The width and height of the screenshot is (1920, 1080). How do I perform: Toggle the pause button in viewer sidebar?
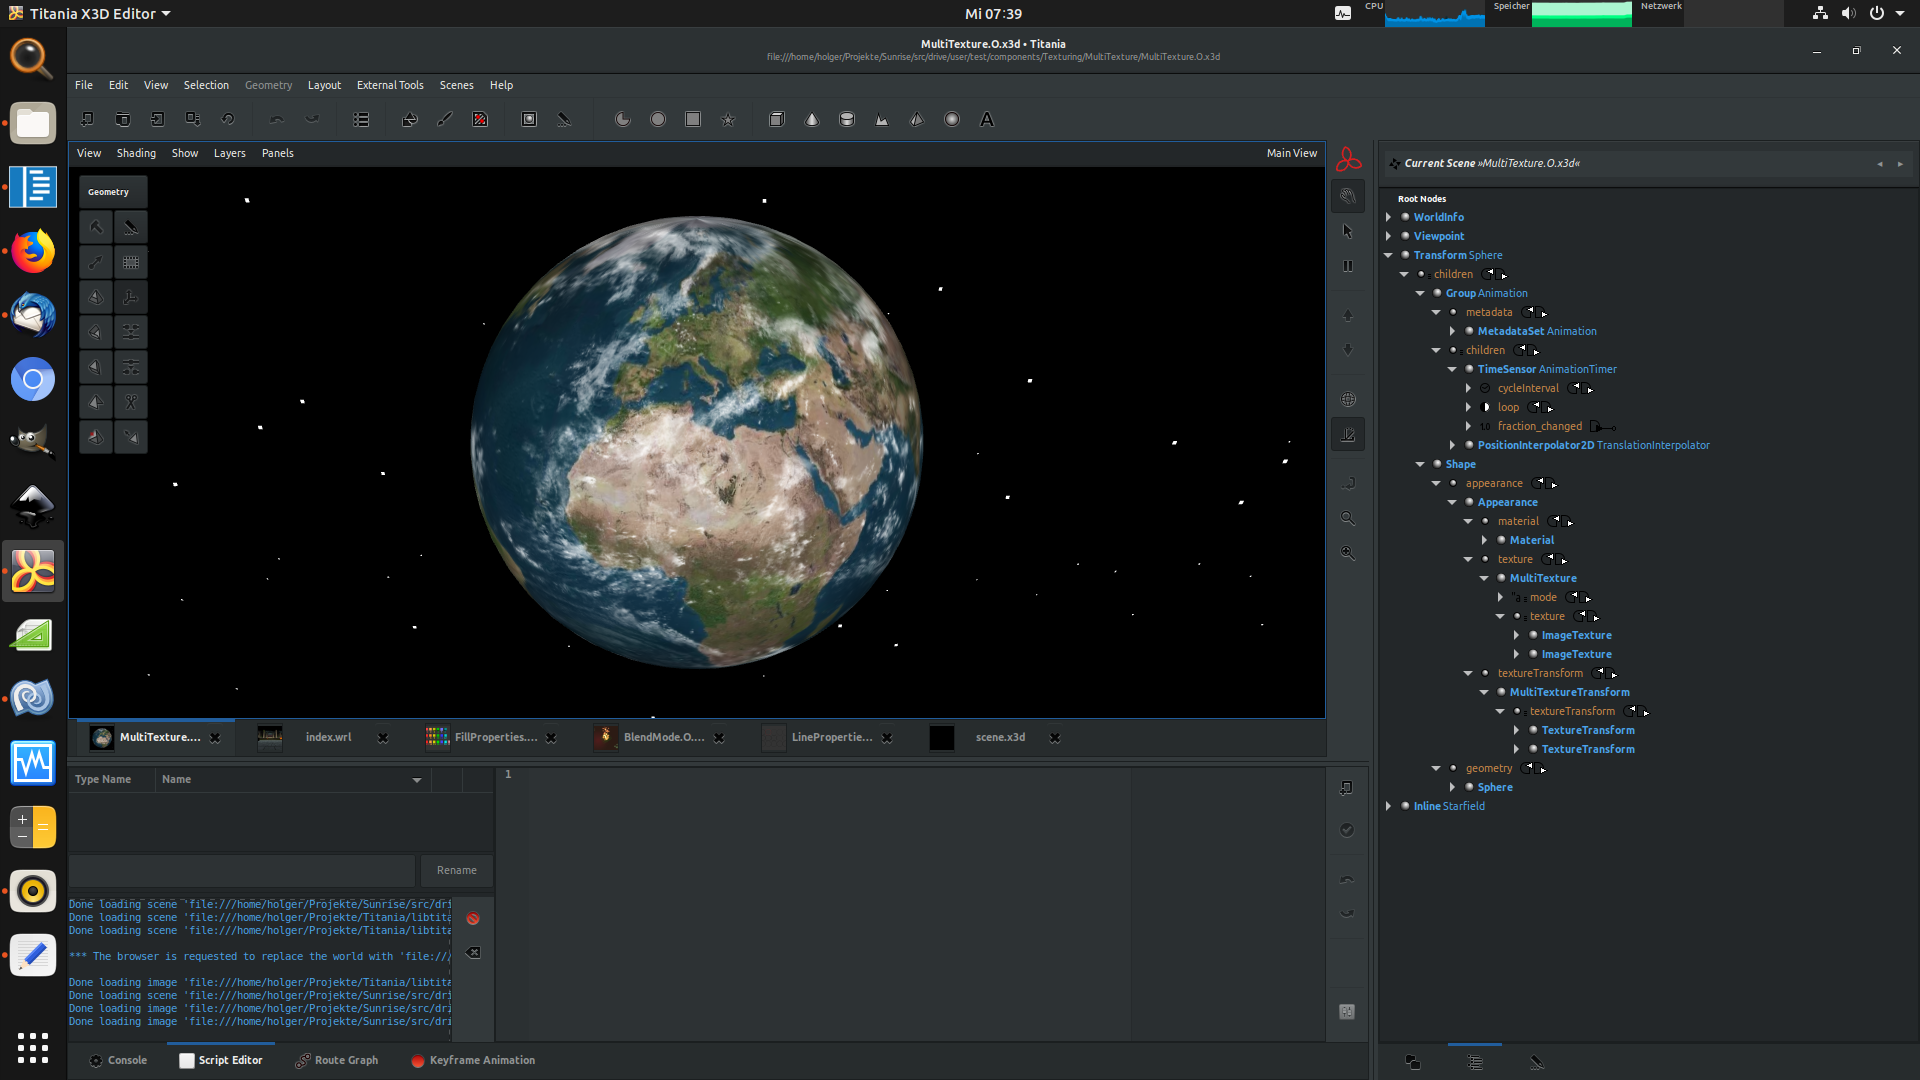coord(1348,266)
